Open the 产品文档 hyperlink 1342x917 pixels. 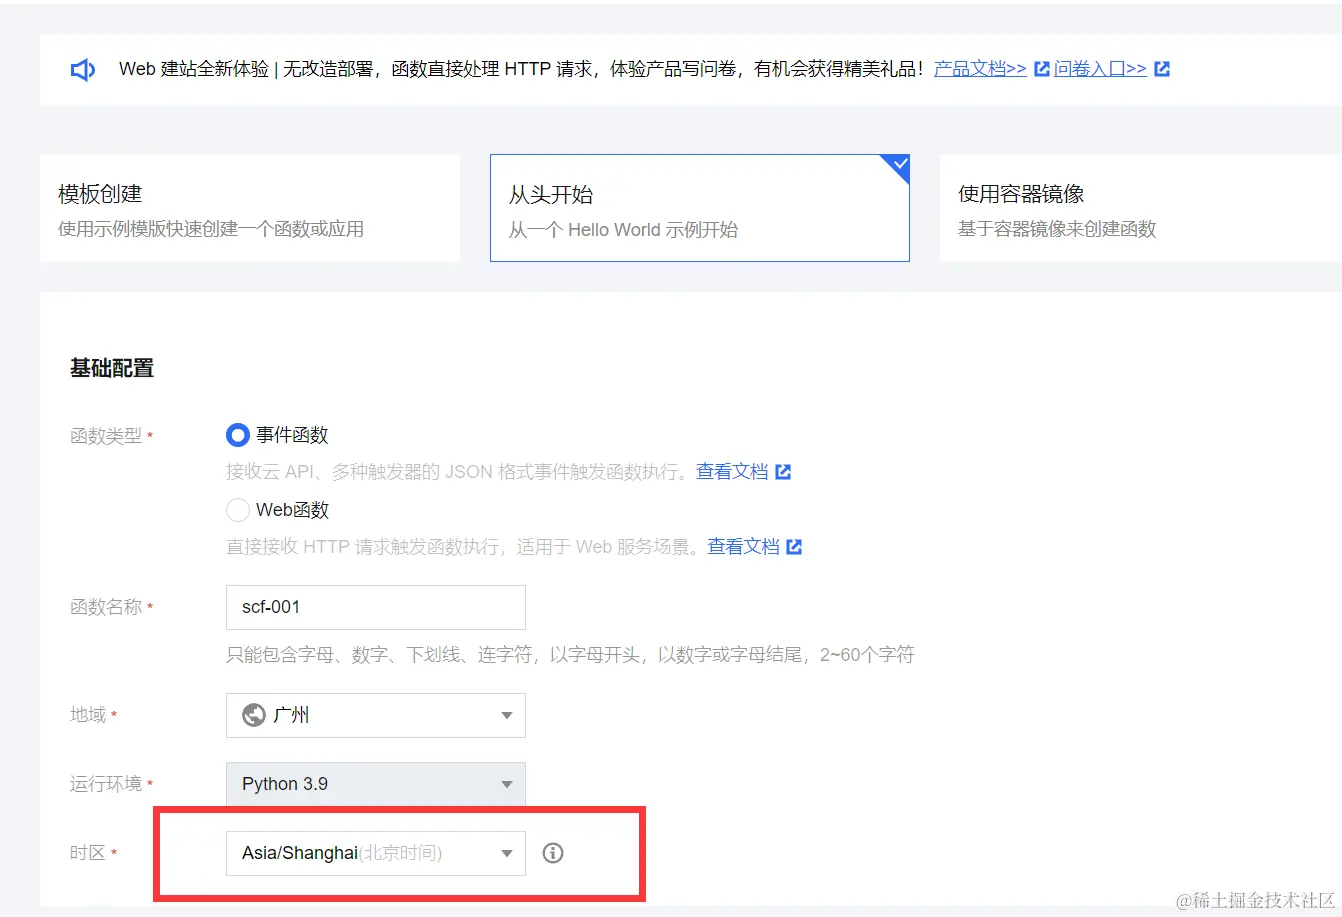click(979, 68)
